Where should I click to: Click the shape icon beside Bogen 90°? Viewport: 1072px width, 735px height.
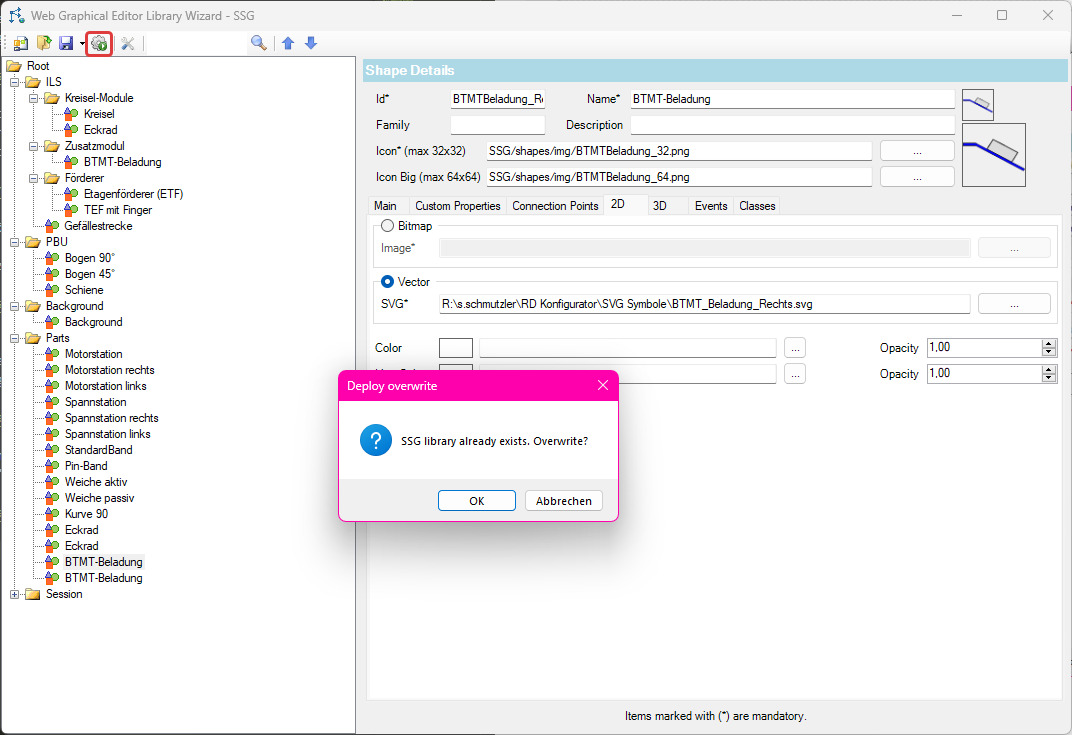point(52,258)
